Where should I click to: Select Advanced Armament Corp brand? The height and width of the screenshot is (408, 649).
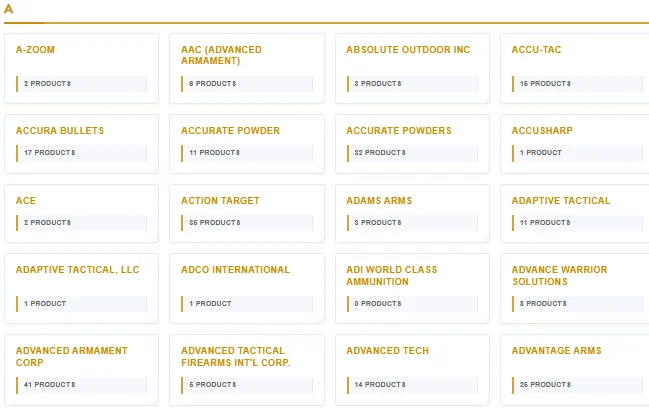[x=72, y=357]
